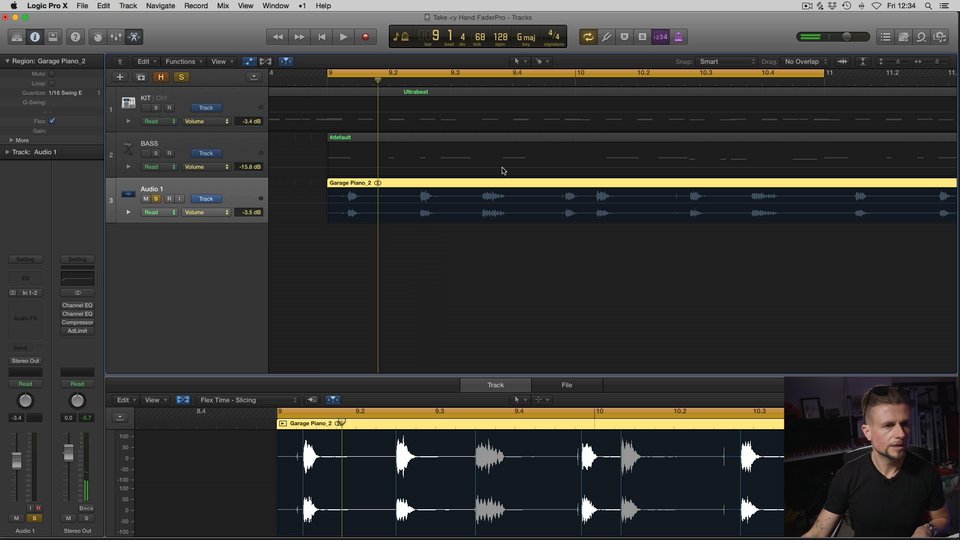Click Track button on BASS track
Image resolution: width=960 pixels, height=540 pixels.
206,153
